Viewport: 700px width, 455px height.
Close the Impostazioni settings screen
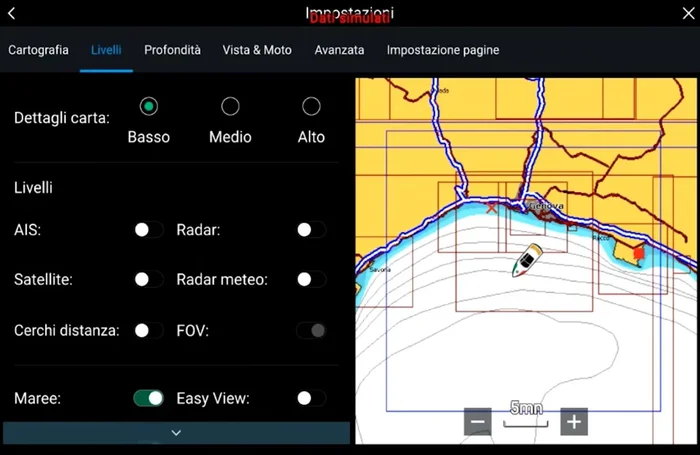click(688, 13)
